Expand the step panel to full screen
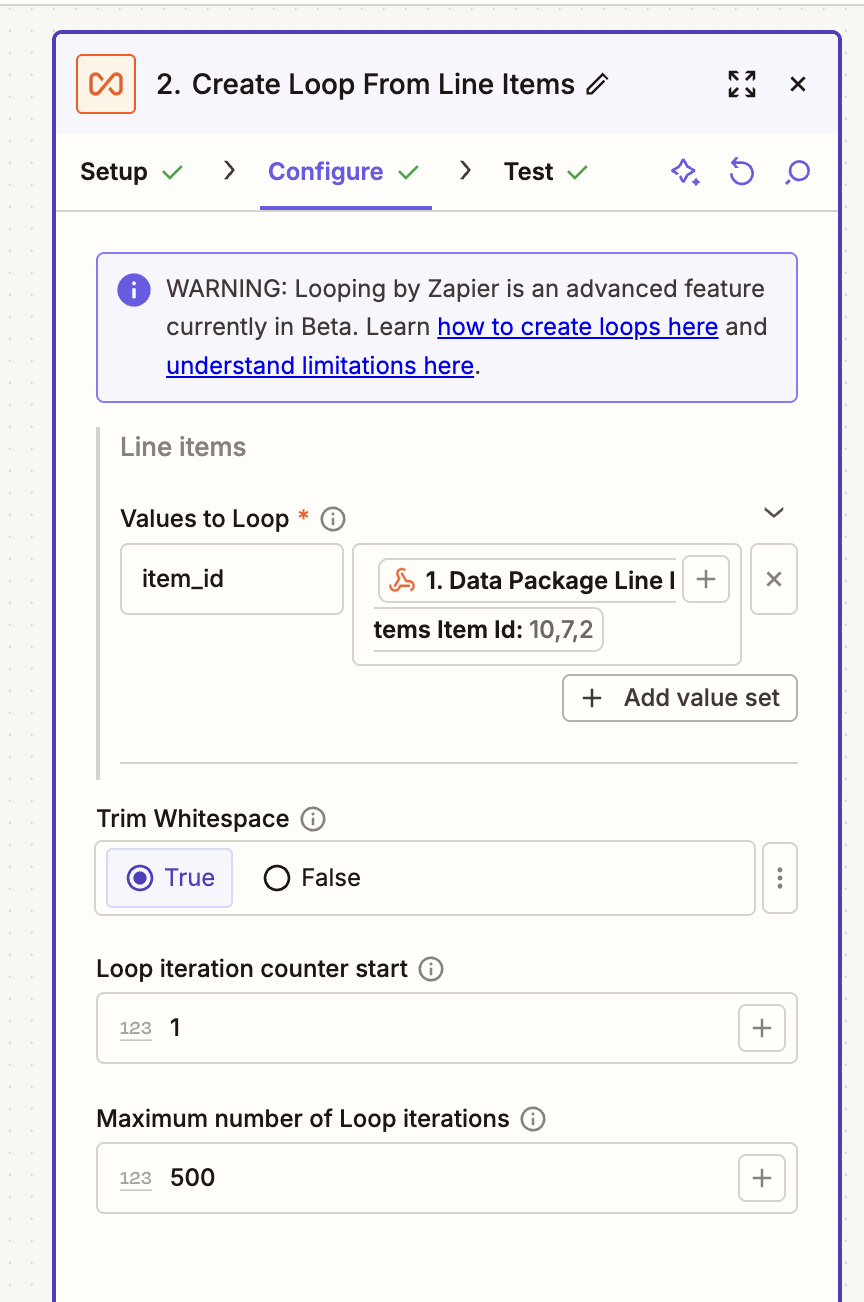This screenshot has width=864, height=1302. pos(741,84)
